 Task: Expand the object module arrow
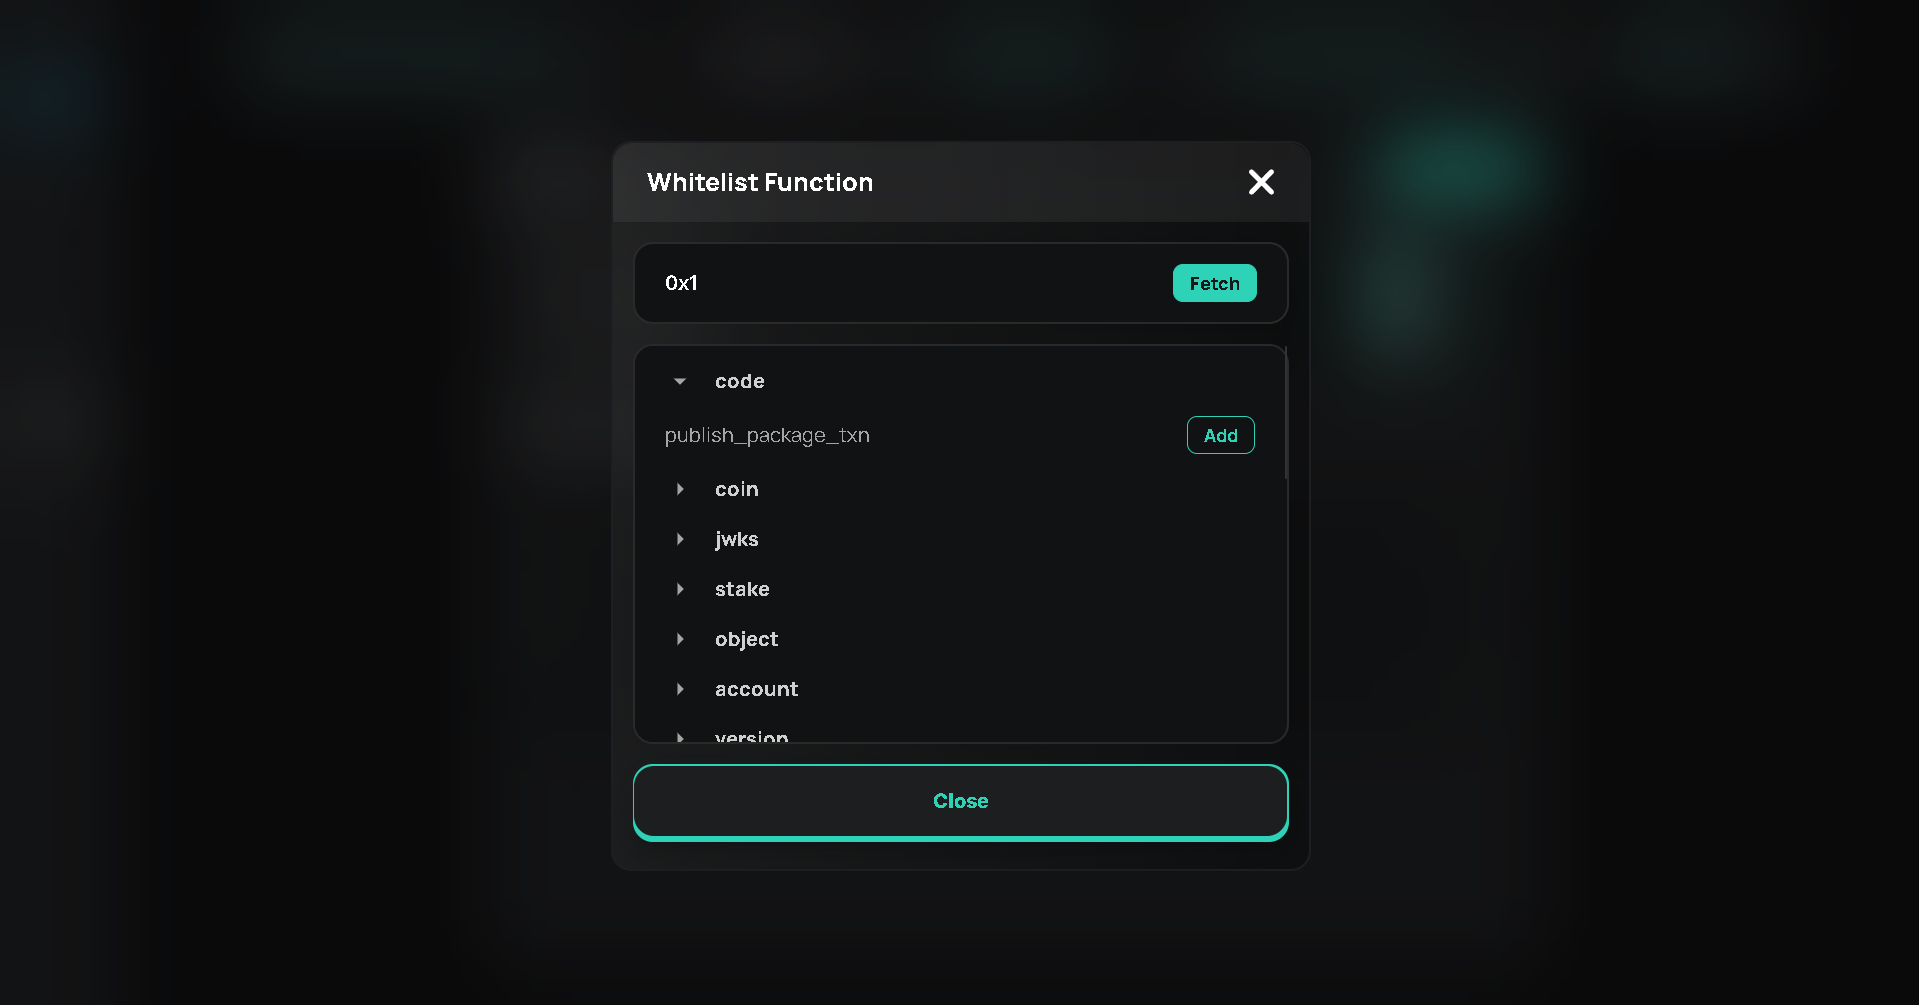tap(680, 639)
